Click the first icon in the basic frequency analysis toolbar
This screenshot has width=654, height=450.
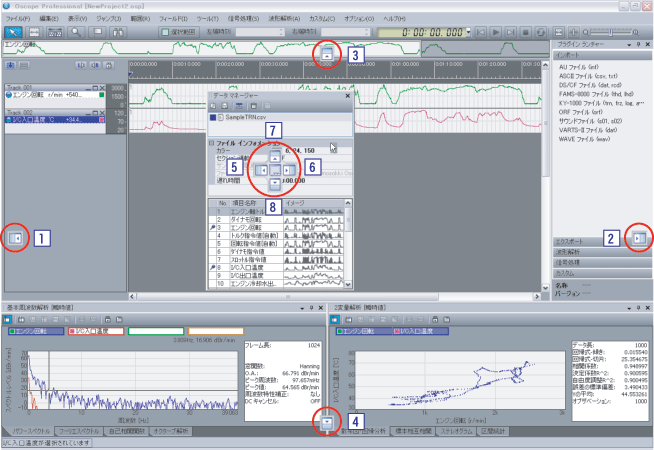[x=7, y=319]
